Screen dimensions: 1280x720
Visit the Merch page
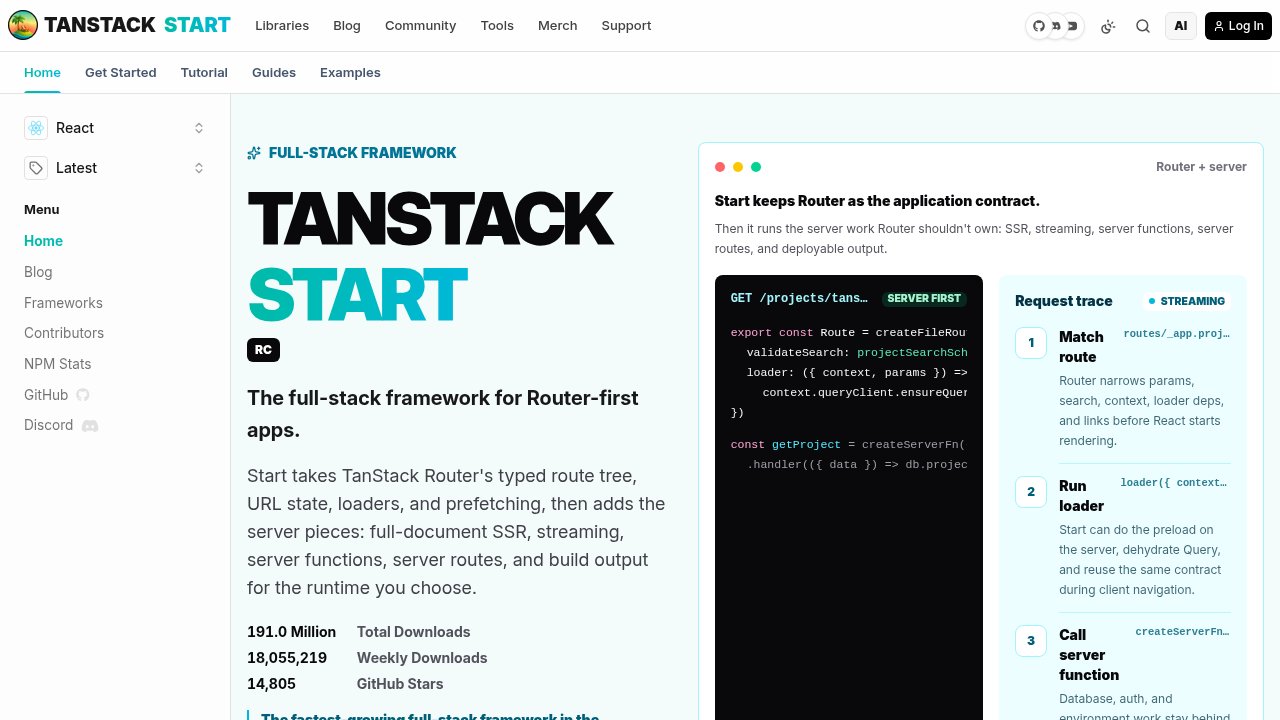coord(557,26)
